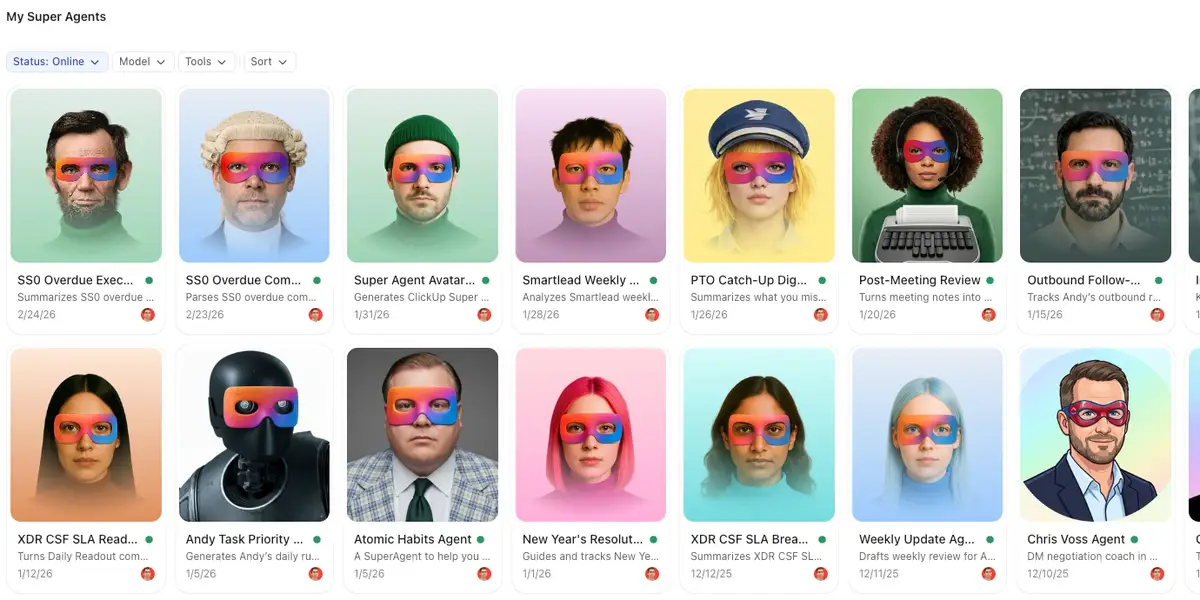Open the judge wig agent avatar

254,176
